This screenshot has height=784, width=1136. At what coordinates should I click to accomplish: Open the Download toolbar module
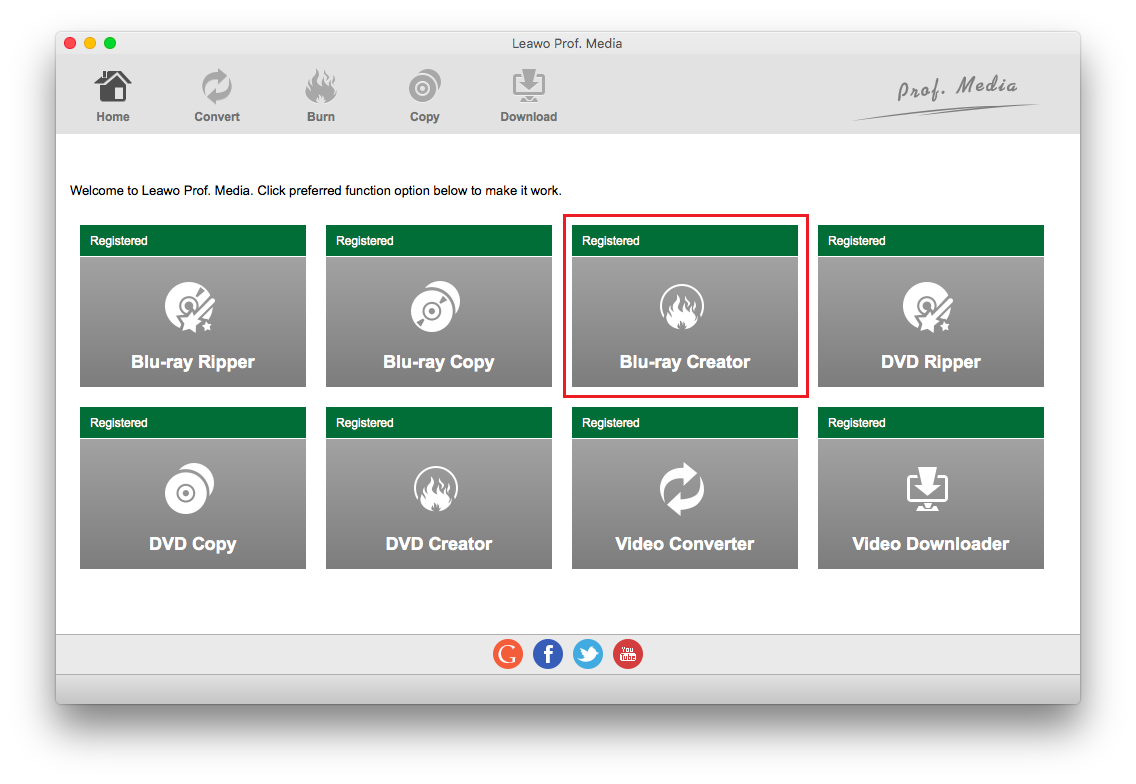click(x=529, y=96)
